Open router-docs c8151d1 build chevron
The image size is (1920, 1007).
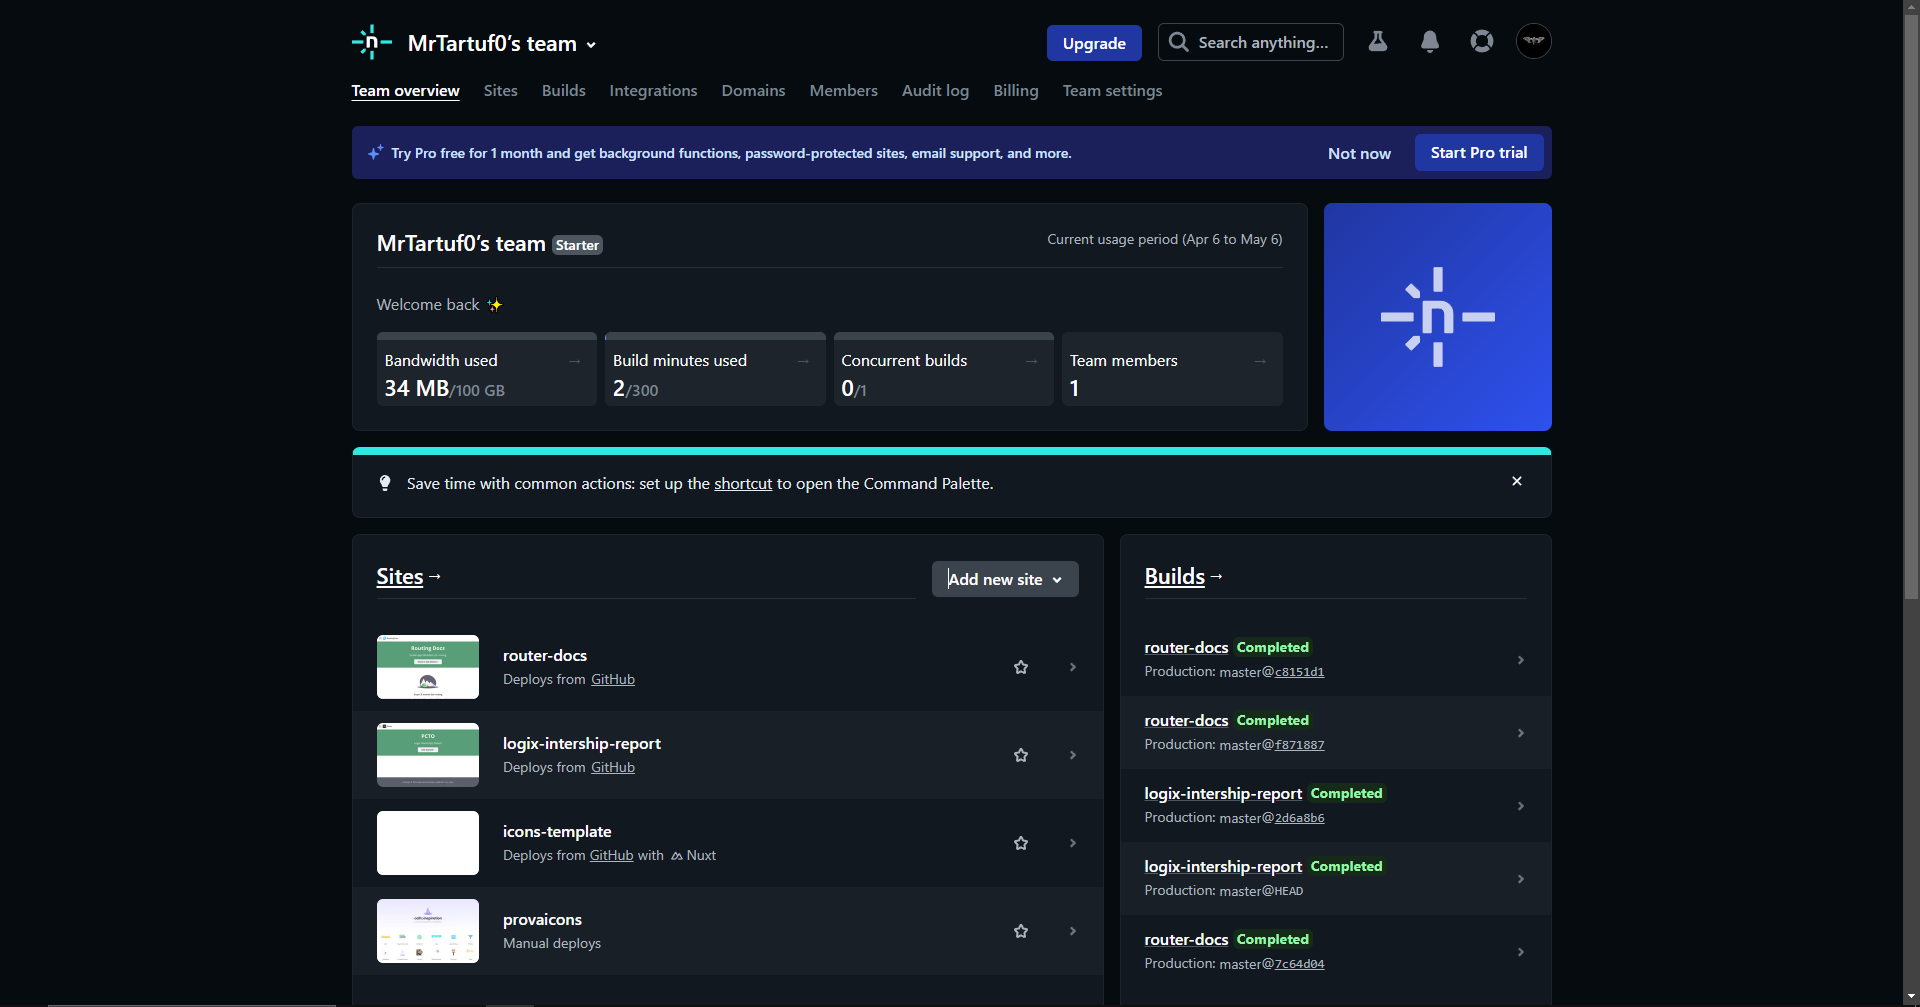point(1521,660)
